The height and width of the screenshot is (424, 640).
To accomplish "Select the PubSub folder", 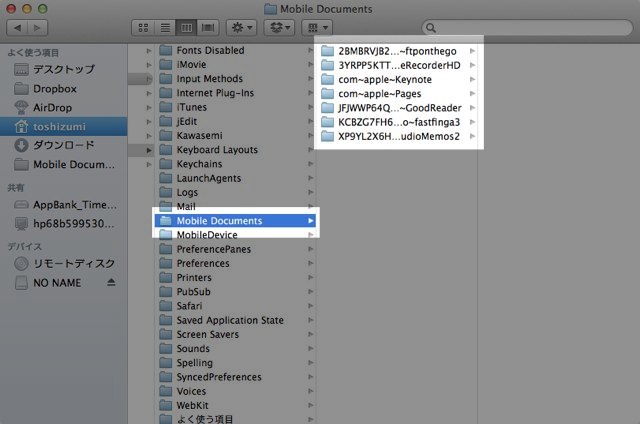I will [236, 292].
